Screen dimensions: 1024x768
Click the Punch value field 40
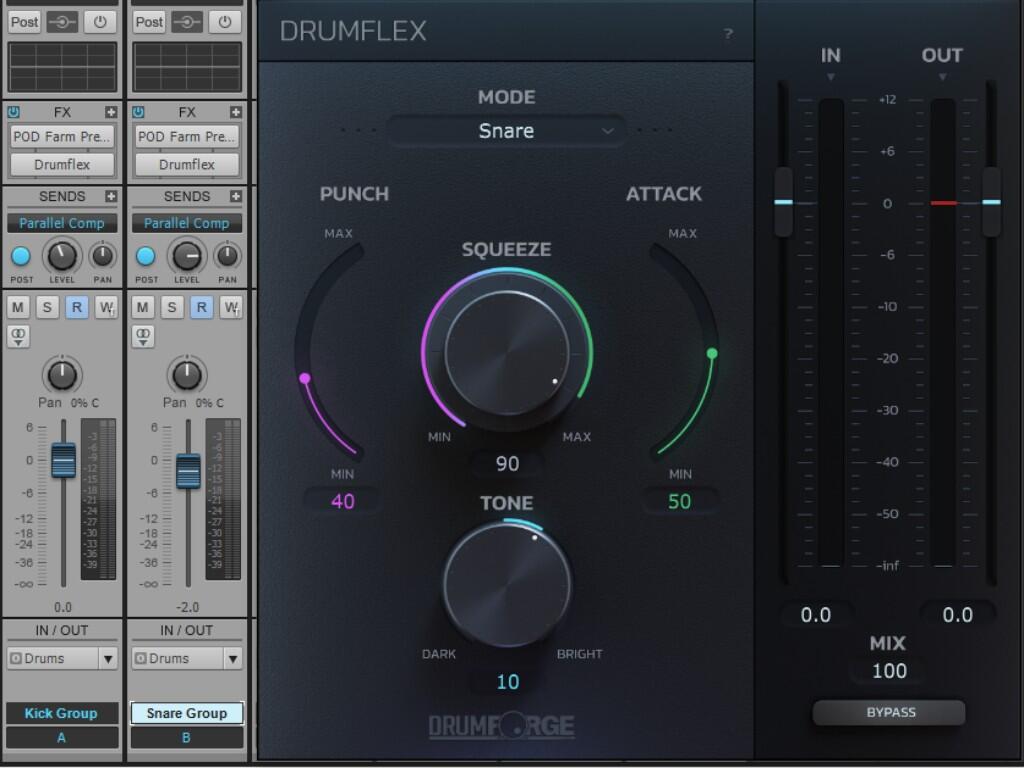point(343,502)
